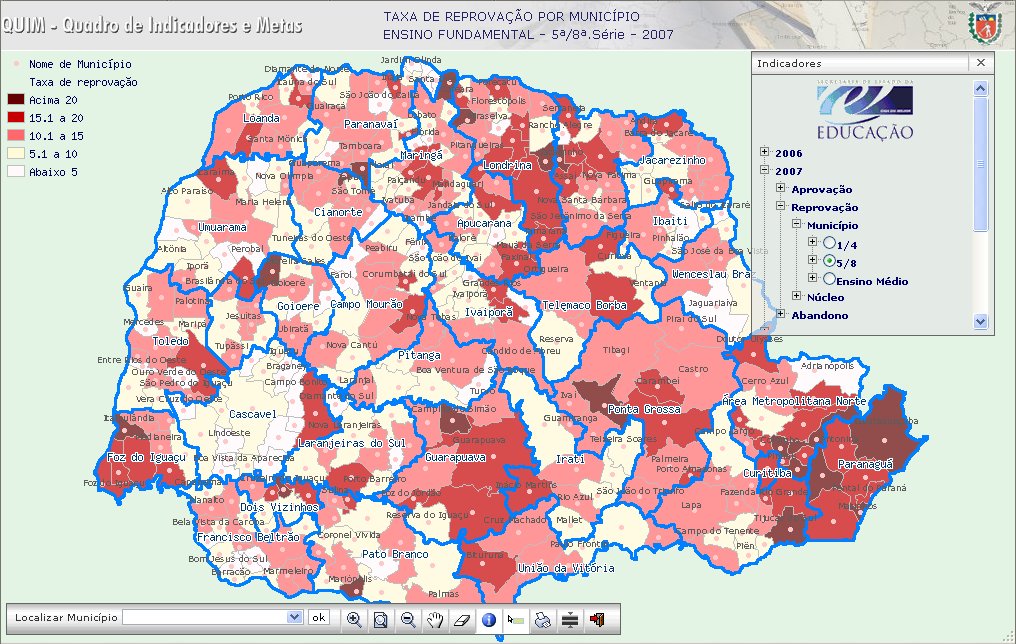Activate the pan hand tool
1016x644 pixels.
435,619
